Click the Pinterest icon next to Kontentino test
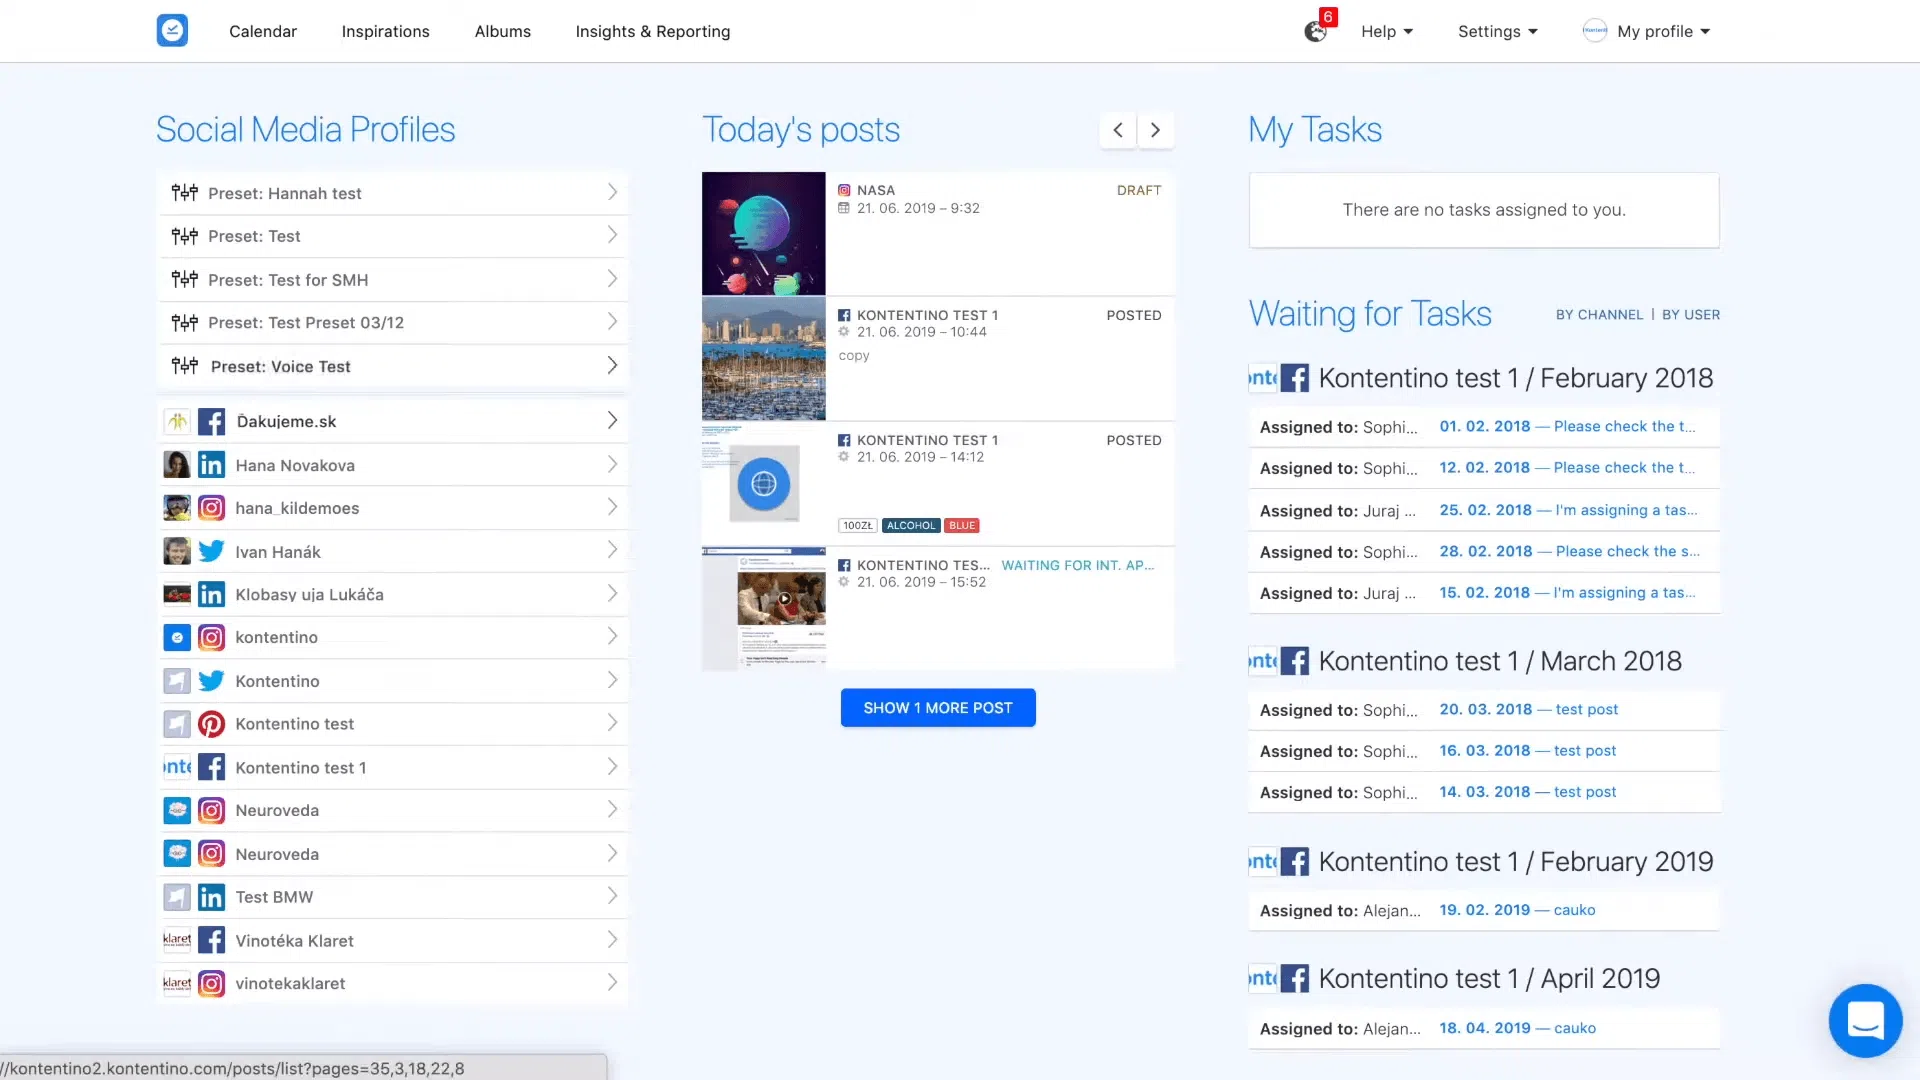The height and width of the screenshot is (1080, 1920). 211,724
